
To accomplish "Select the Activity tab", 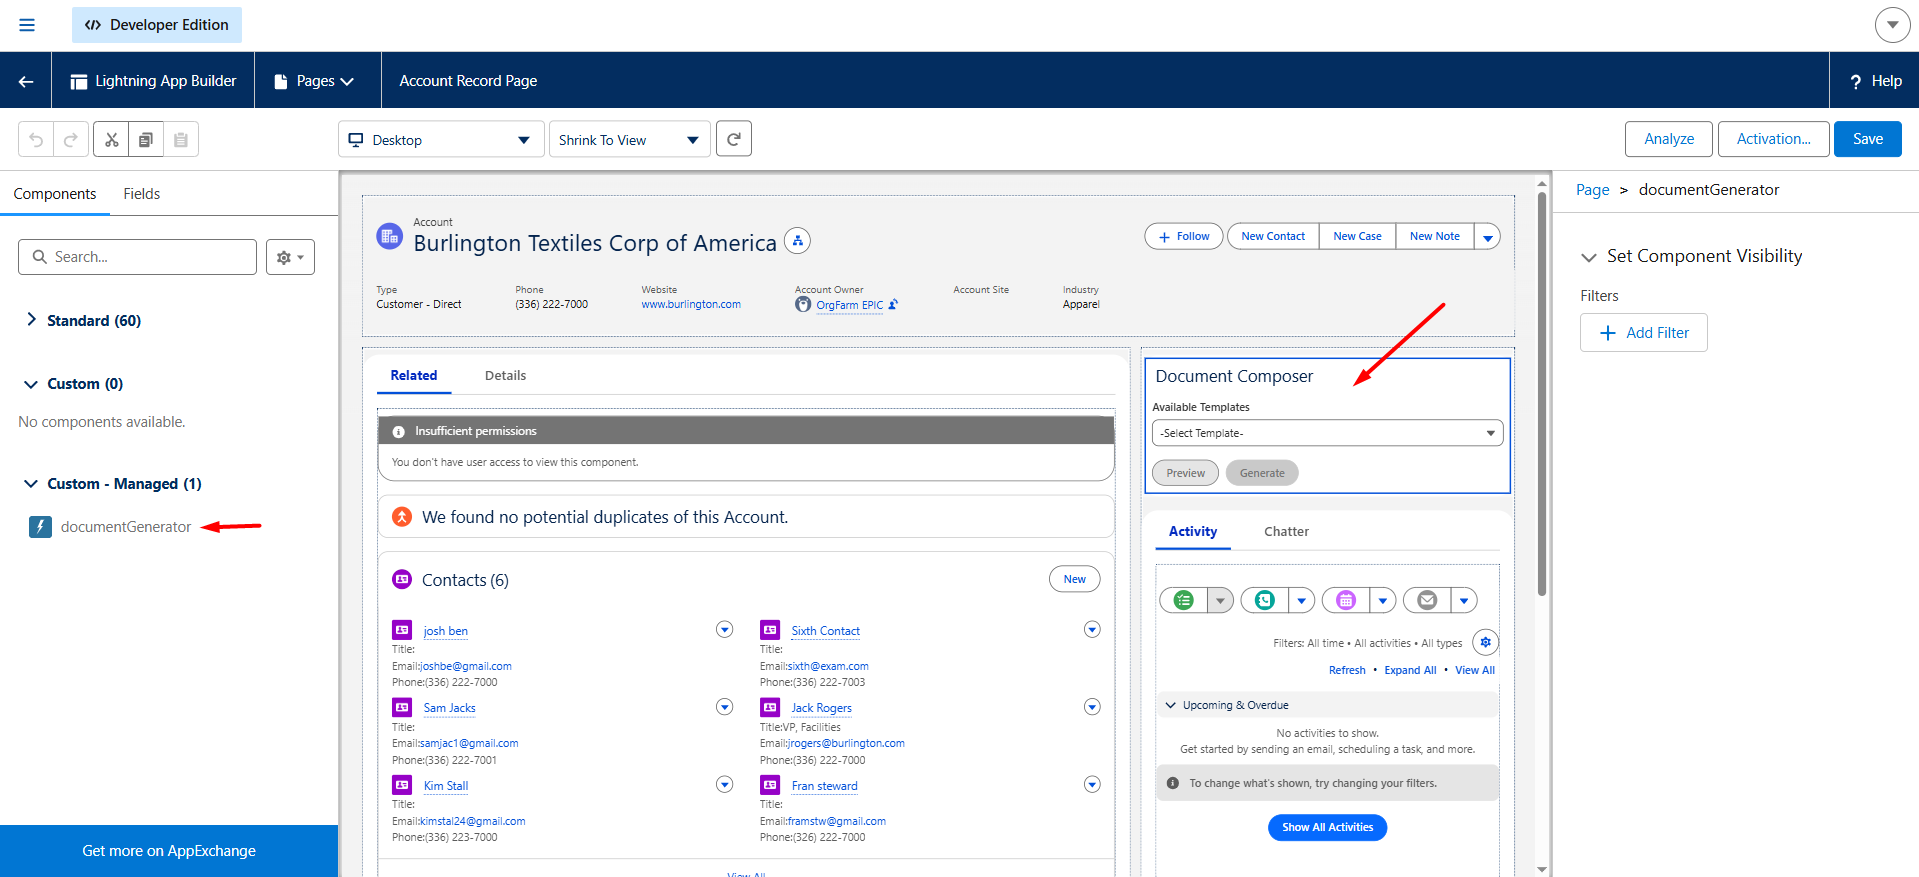I will pos(1193,532).
